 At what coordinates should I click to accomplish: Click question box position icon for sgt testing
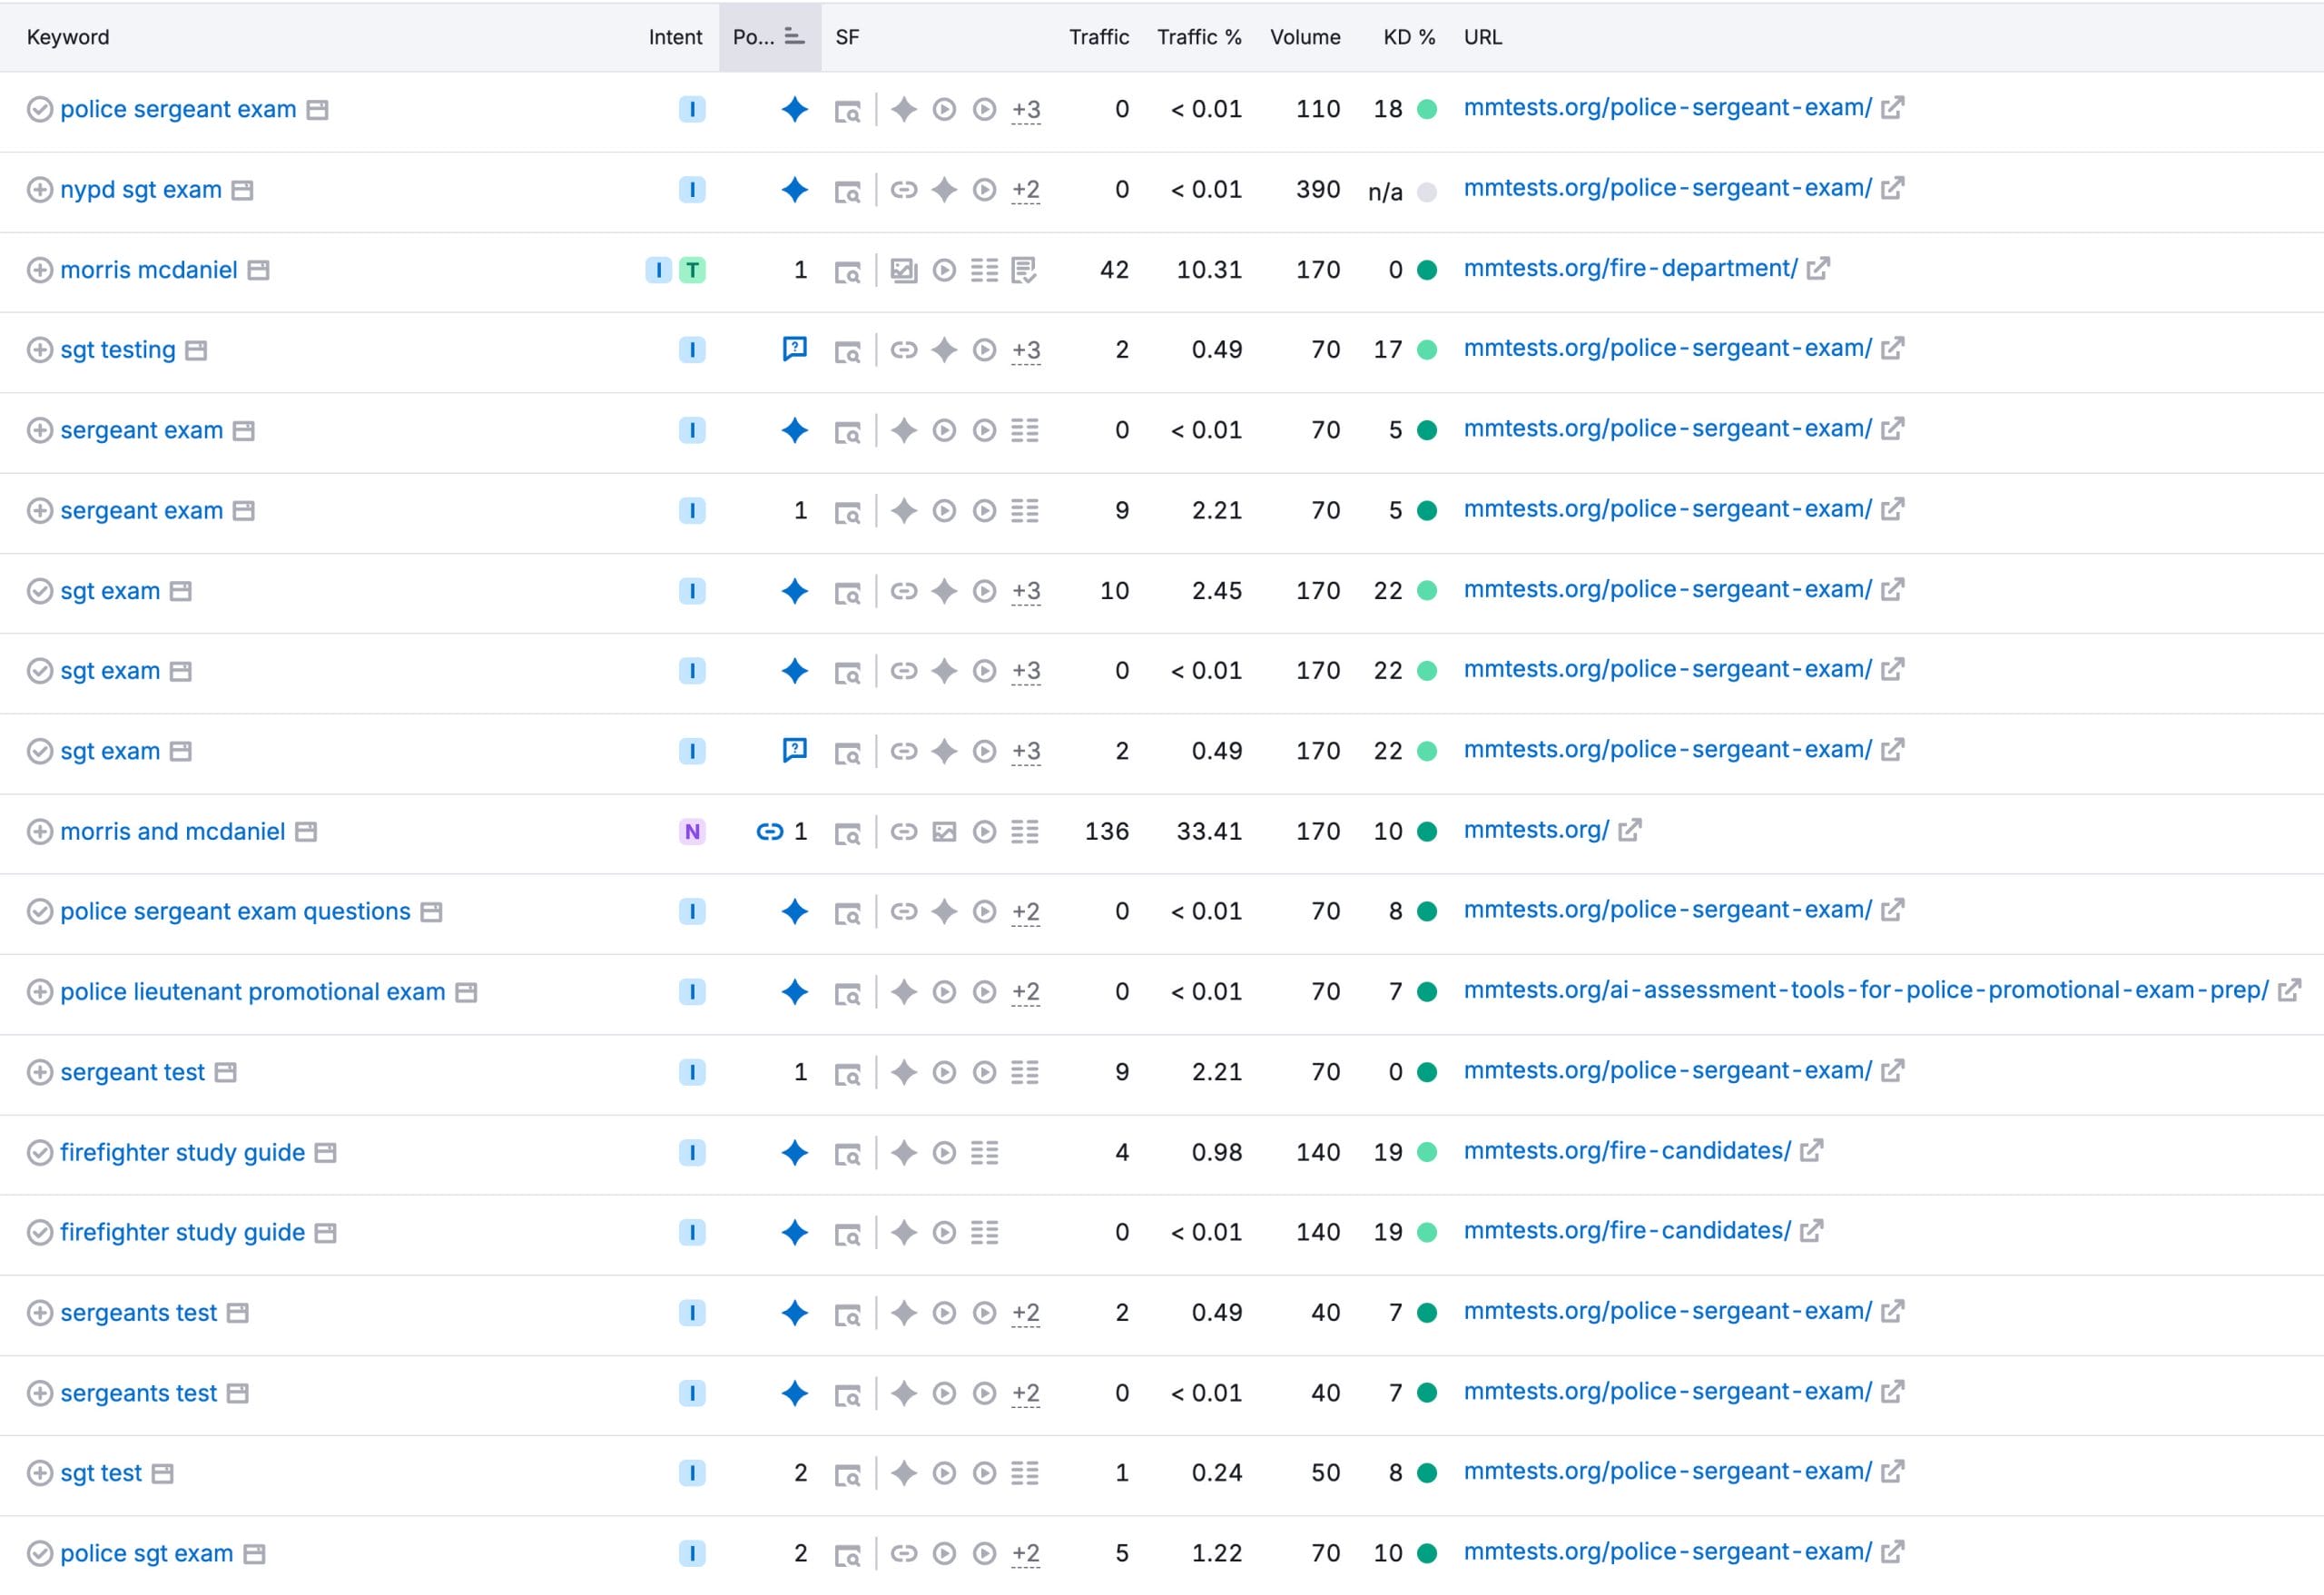[x=794, y=349]
